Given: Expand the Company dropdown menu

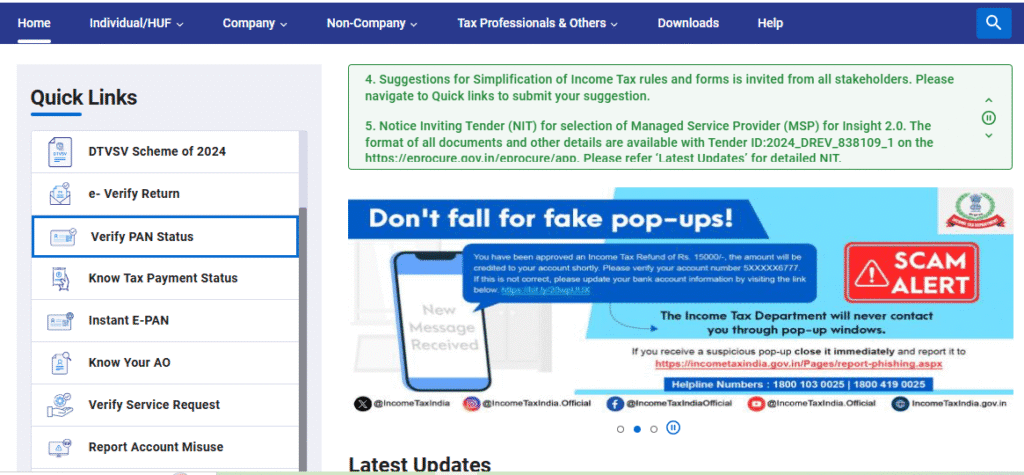Looking at the screenshot, I should pyautogui.click(x=255, y=23).
